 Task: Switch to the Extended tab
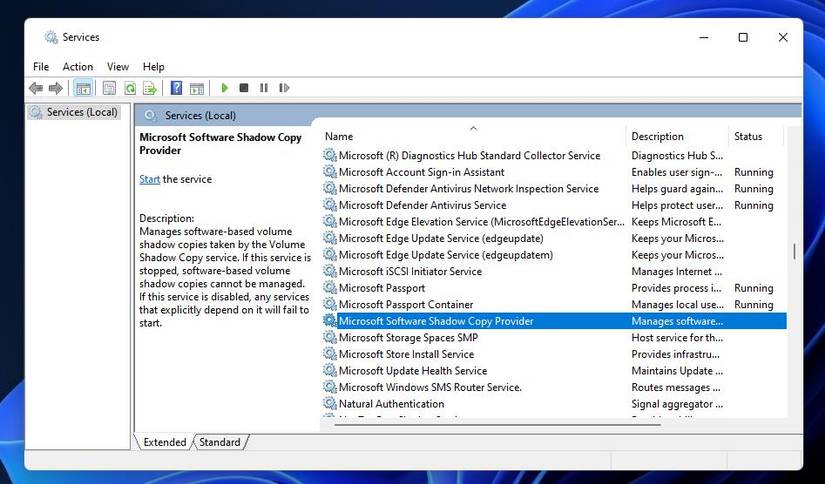click(x=165, y=442)
